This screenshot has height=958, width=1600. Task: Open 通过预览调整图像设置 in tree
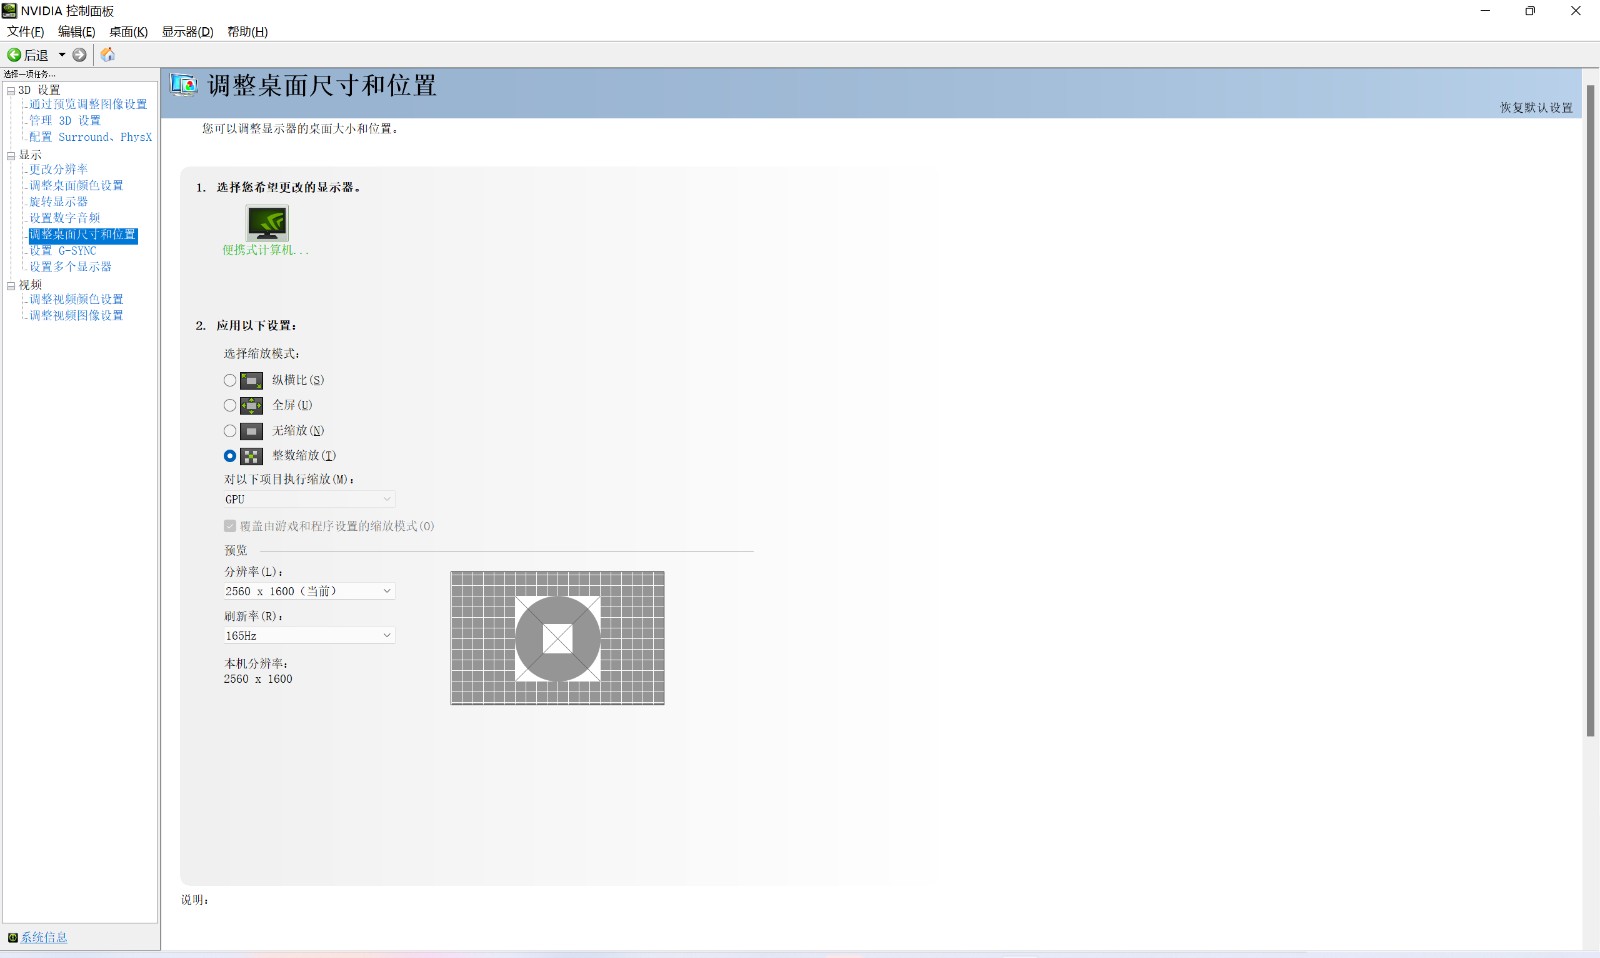pos(88,104)
